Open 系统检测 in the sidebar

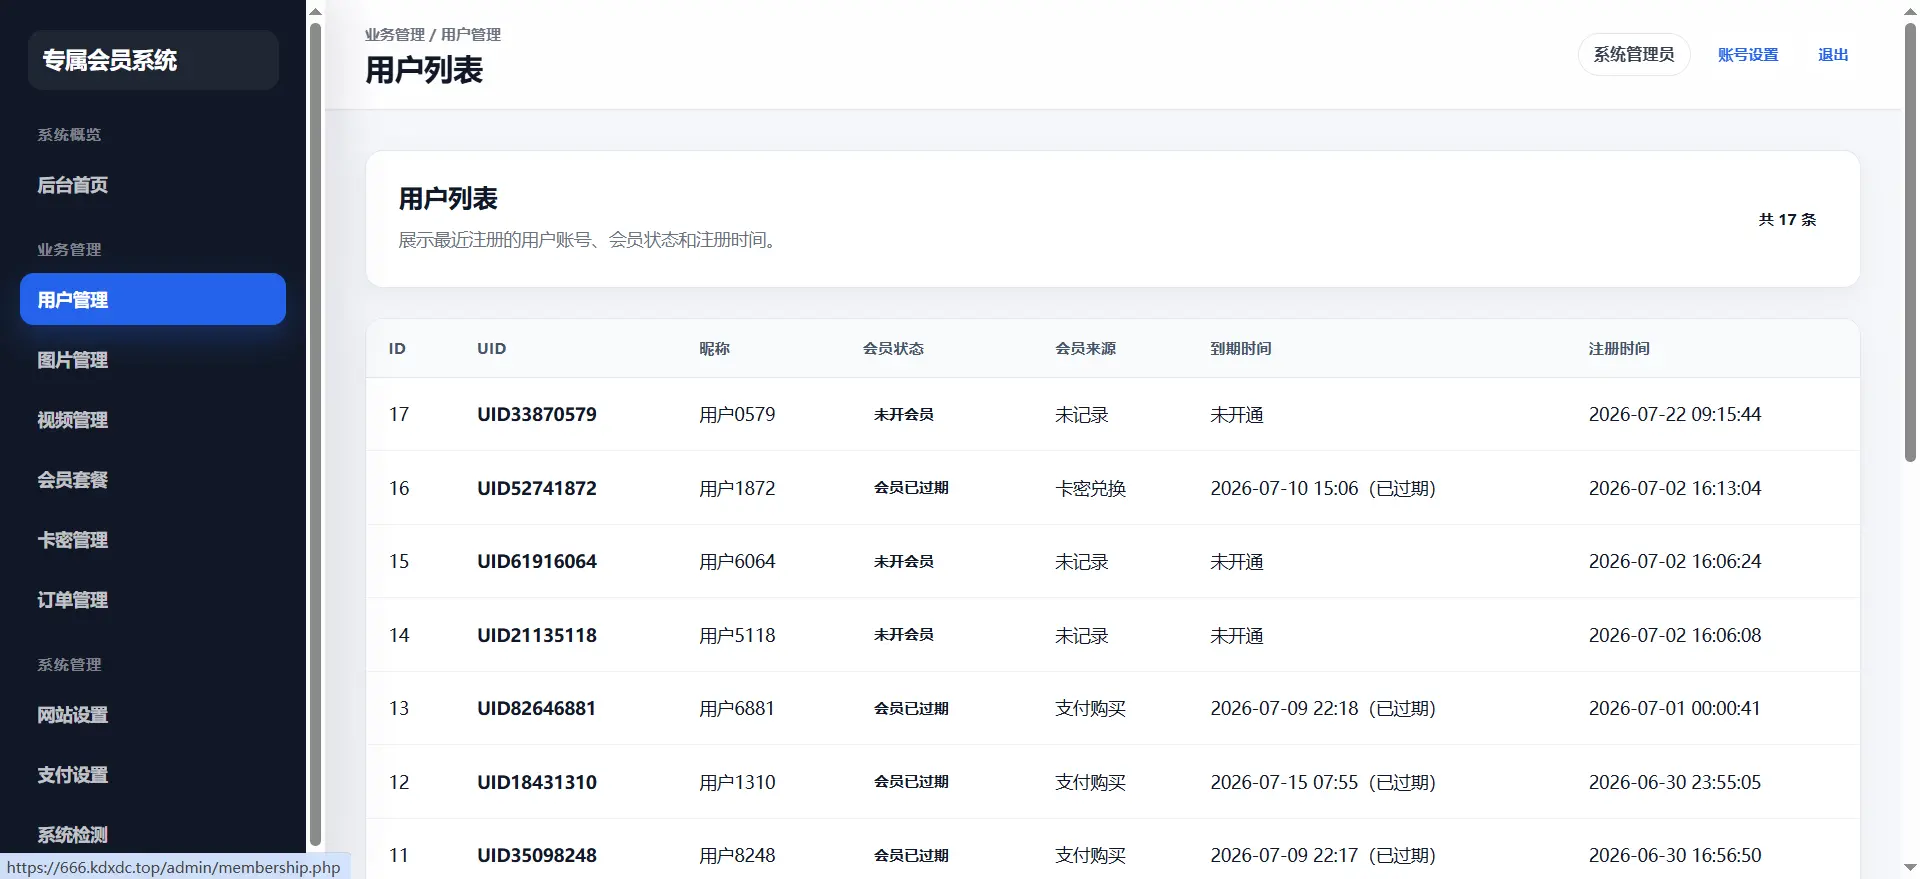point(153,835)
